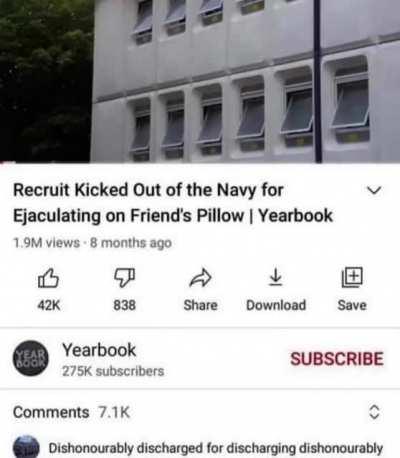
Task: Expand the video description chevron
Action: [x=374, y=191]
